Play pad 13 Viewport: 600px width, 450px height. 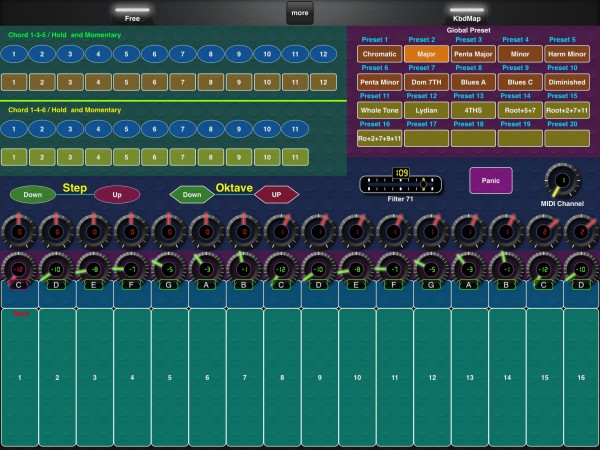470,377
